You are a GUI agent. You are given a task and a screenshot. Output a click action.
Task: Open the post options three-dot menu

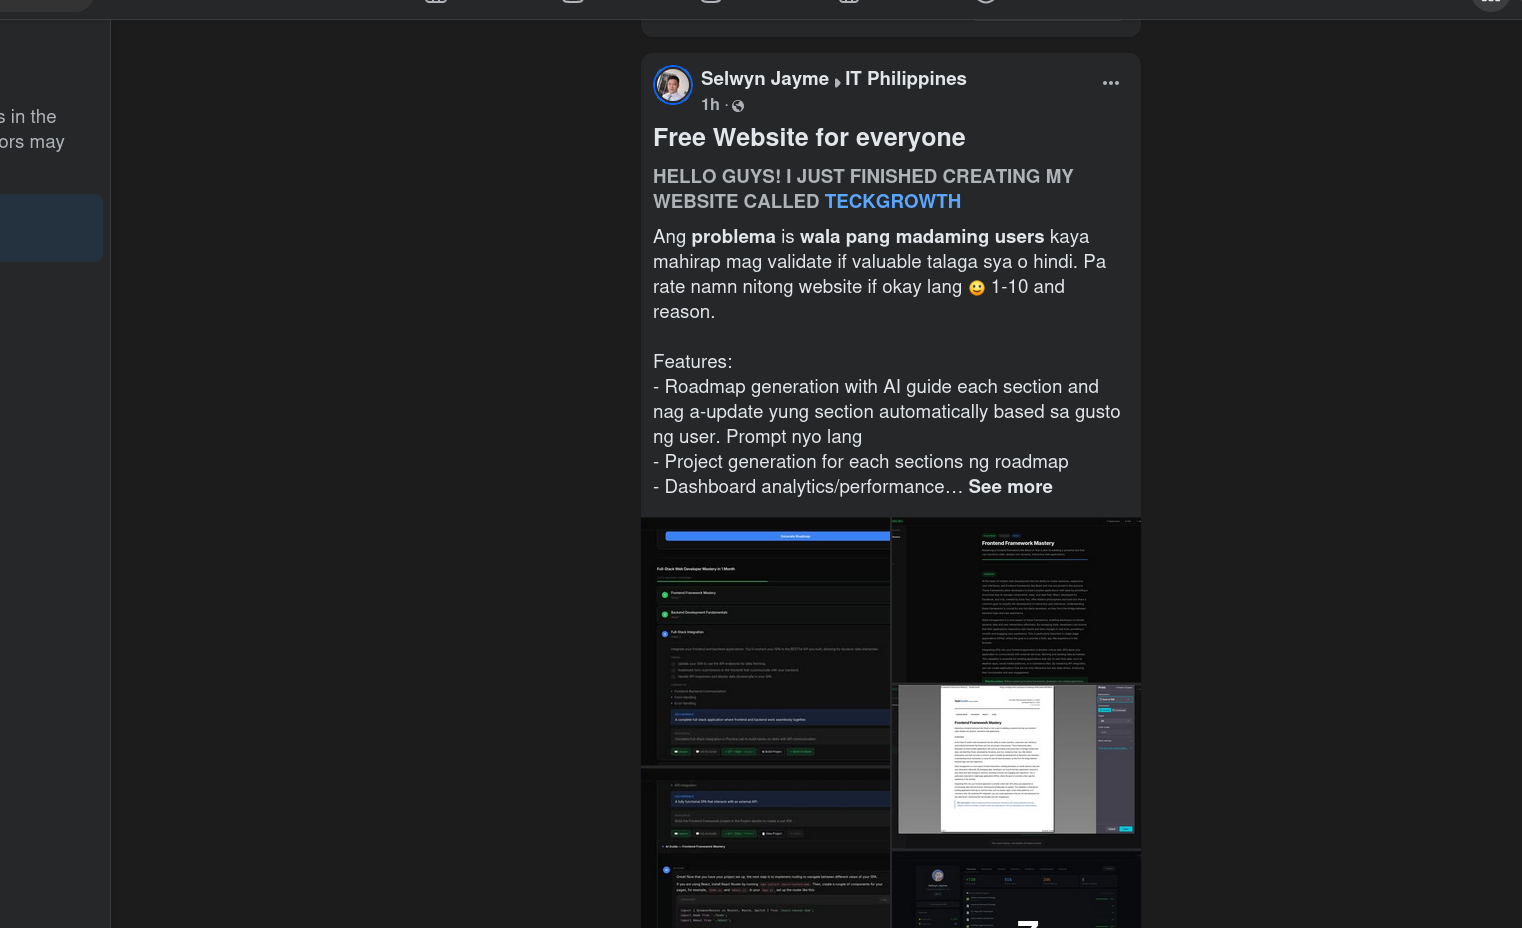pos(1111,83)
